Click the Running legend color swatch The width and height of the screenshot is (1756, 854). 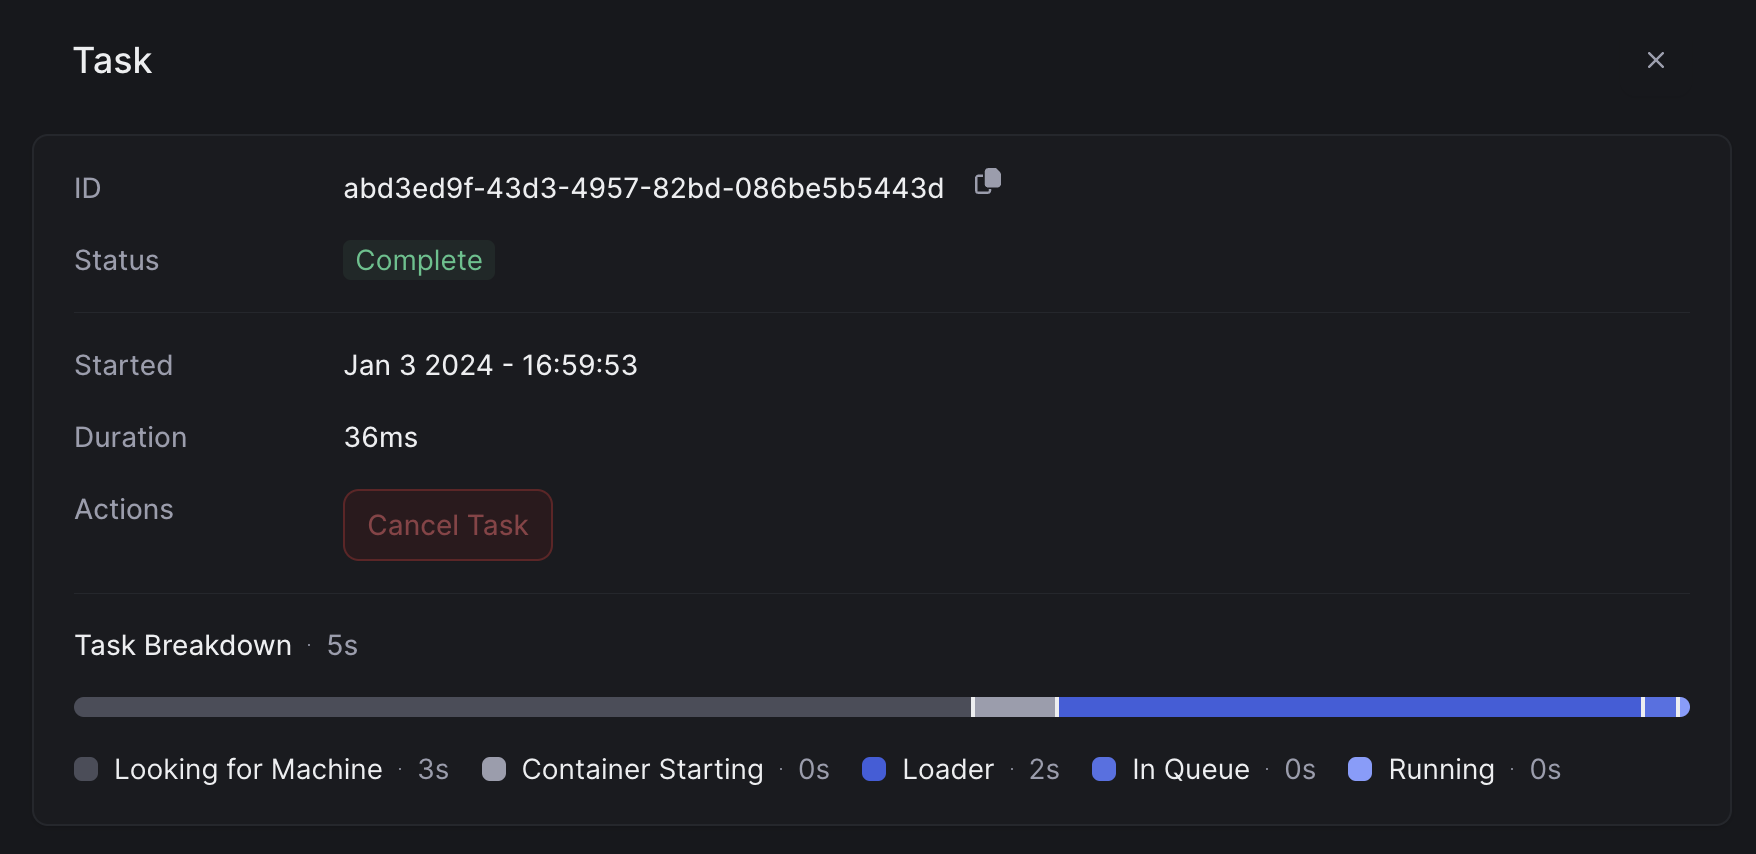point(1360,769)
